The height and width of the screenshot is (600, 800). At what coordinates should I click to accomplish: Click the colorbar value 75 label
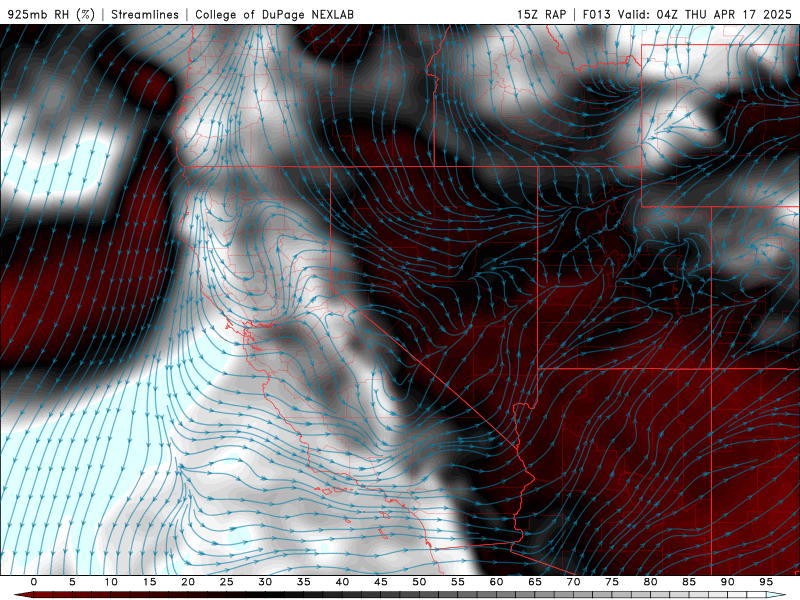612,582
